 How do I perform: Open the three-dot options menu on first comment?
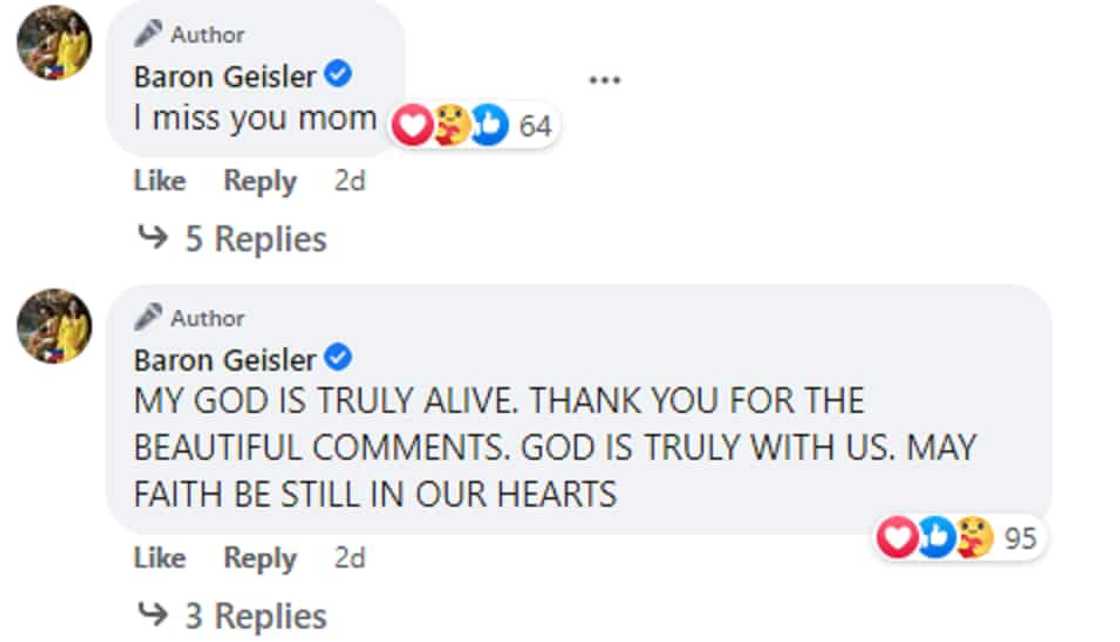point(604,80)
